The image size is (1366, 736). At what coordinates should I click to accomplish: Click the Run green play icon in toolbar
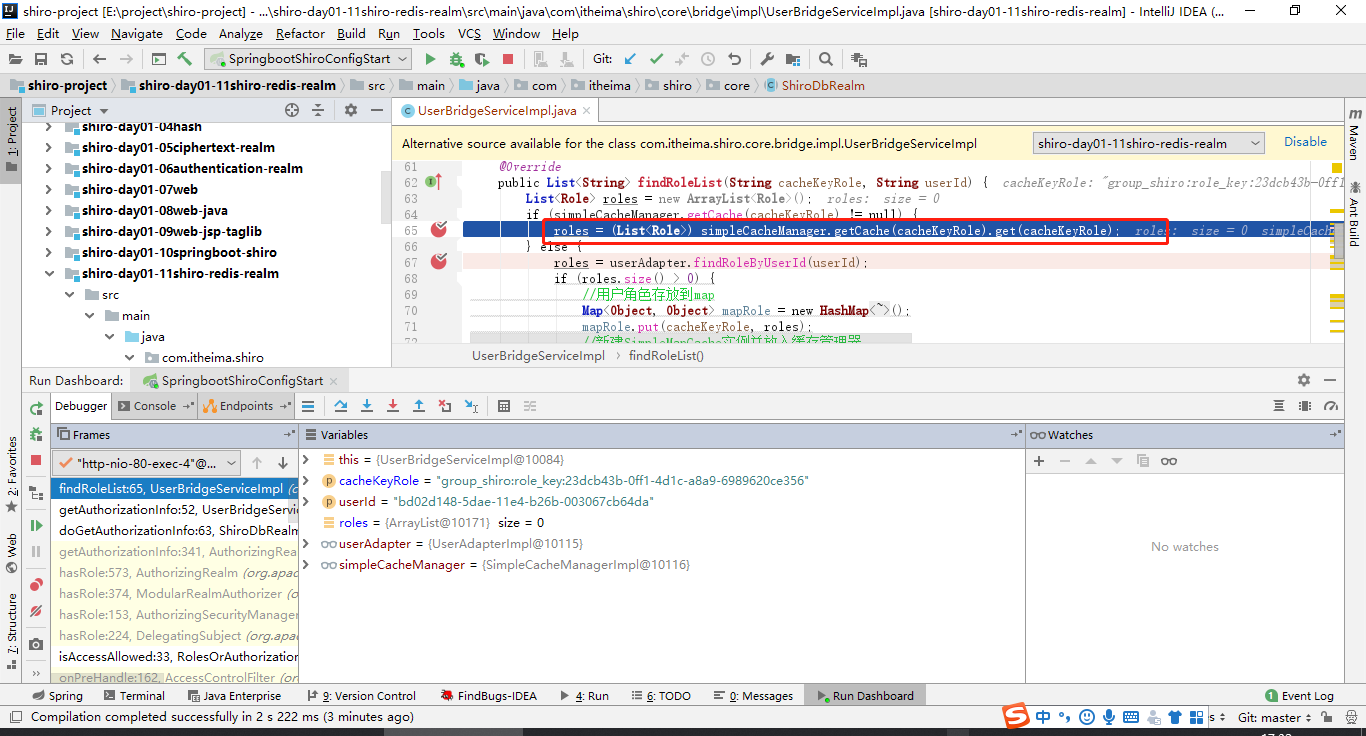click(430, 59)
